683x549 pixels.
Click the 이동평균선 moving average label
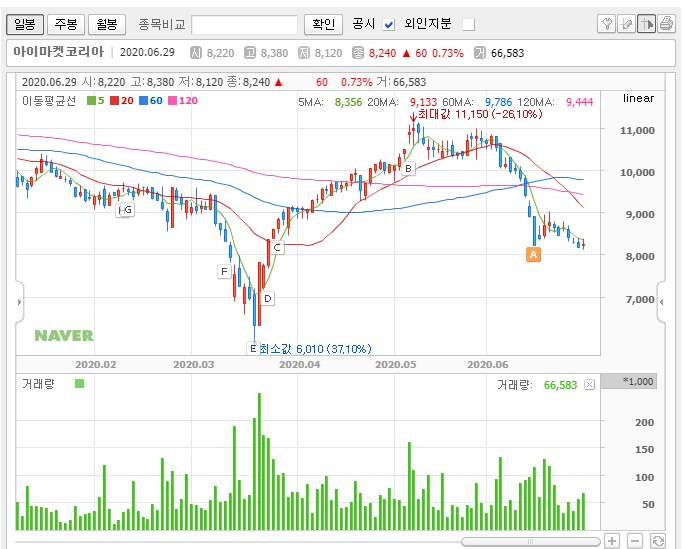[x=49, y=101]
